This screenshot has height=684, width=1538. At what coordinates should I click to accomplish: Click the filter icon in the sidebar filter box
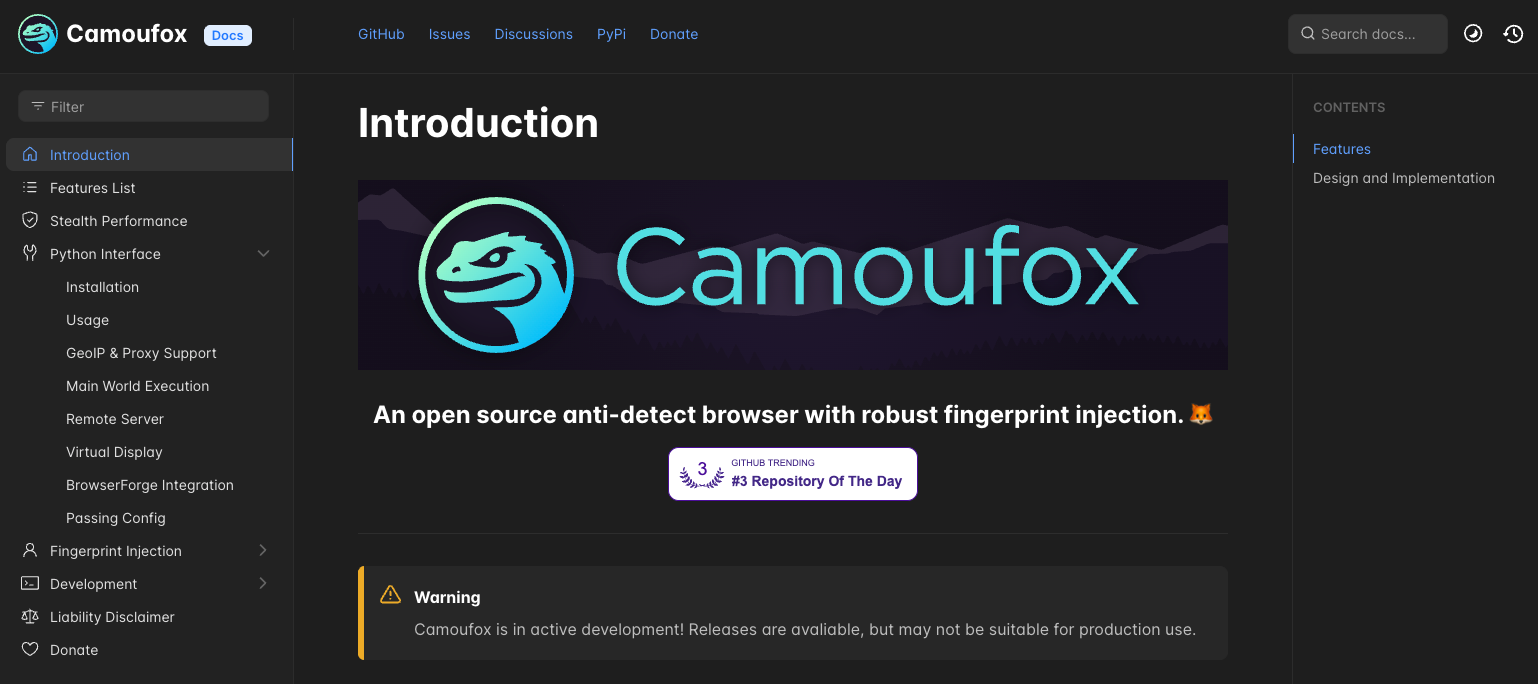tap(37, 106)
